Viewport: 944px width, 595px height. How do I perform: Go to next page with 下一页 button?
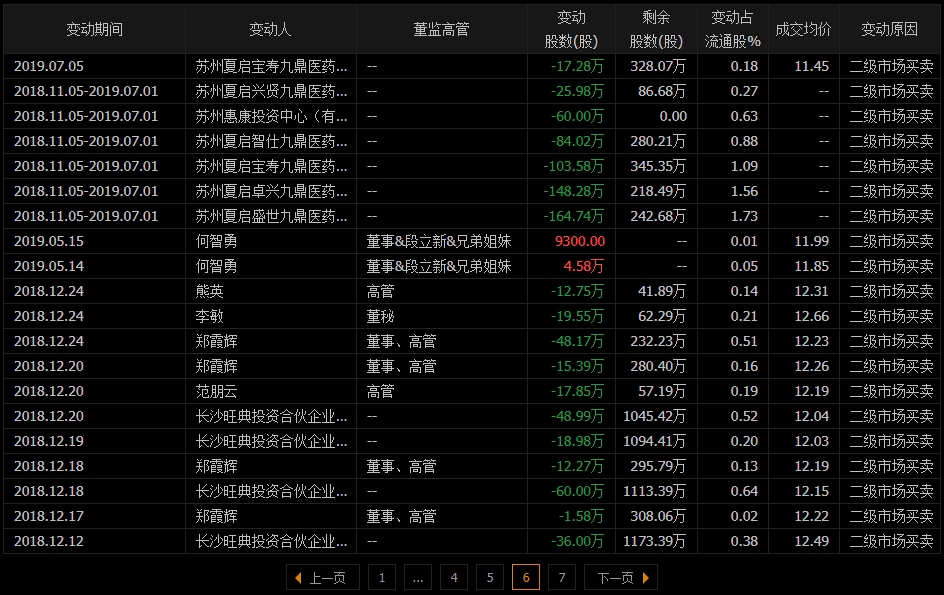[621, 578]
